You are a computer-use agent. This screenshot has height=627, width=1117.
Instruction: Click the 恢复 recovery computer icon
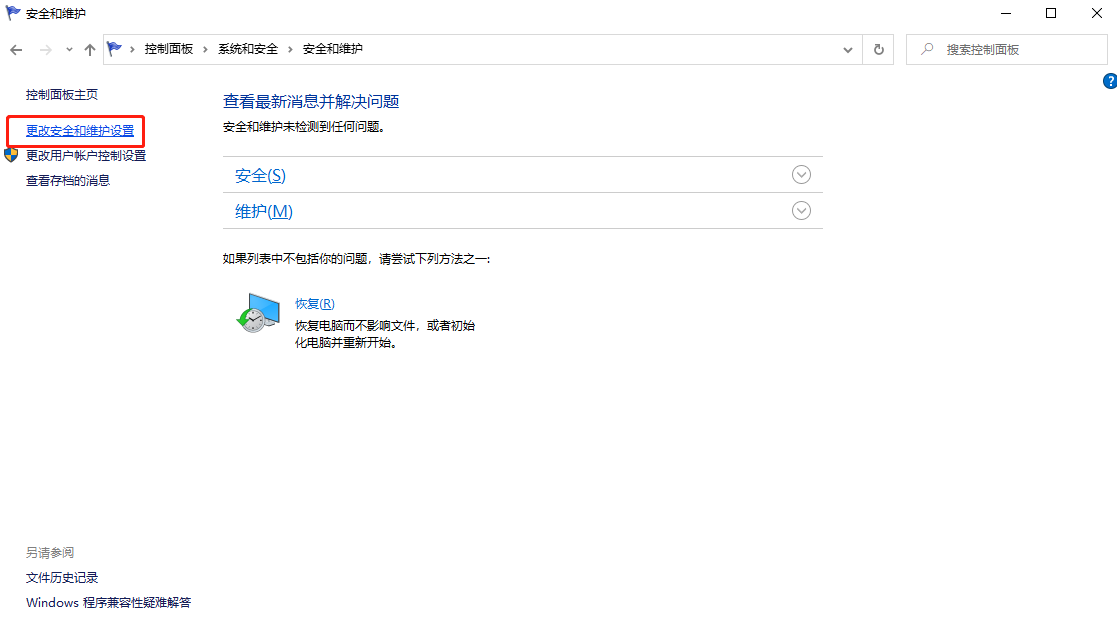tap(258, 315)
